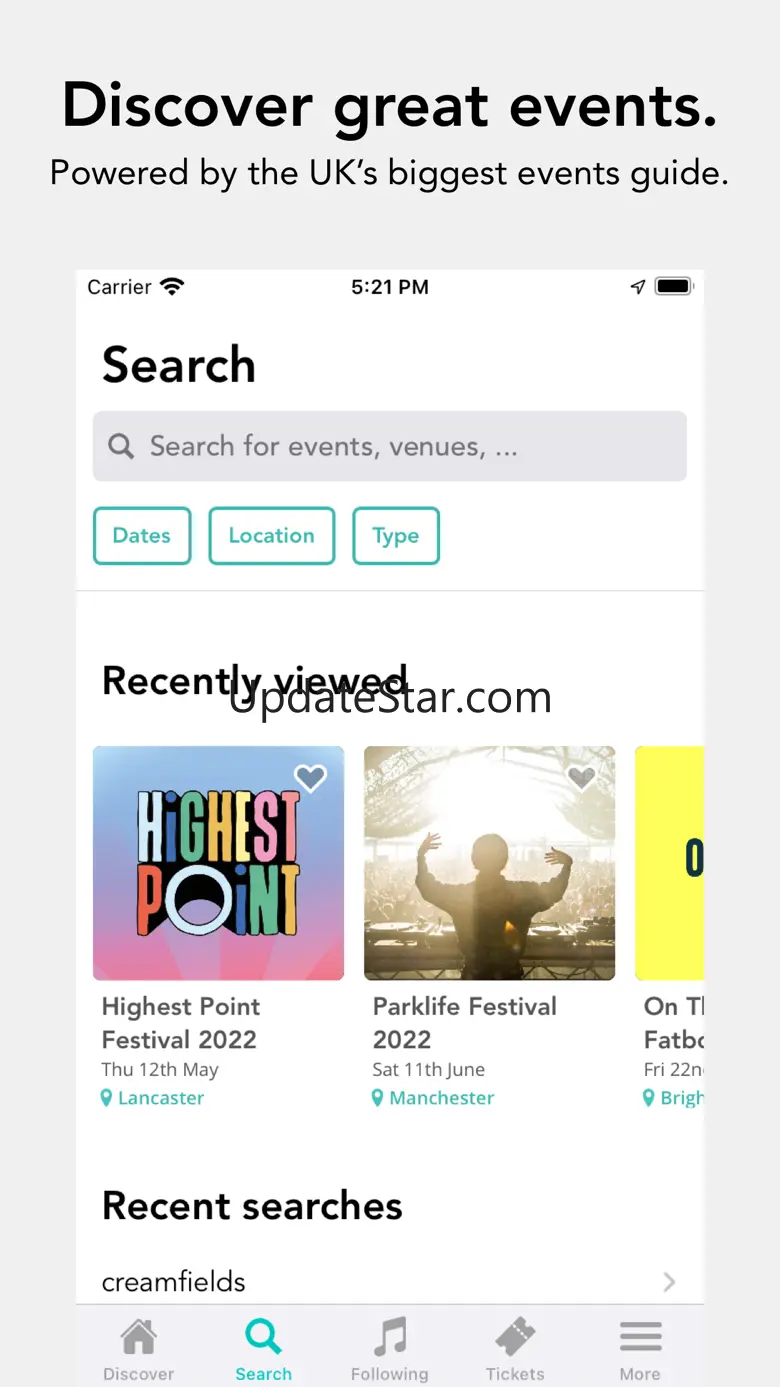Open the Highest Point logo thumbnail
The image size is (780, 1387).
(218, 865)
